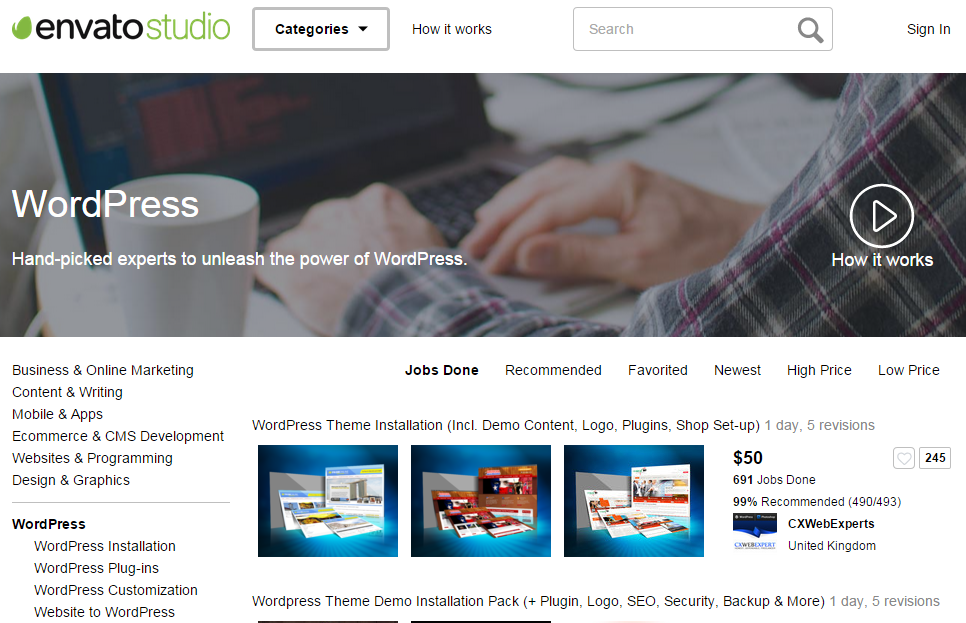The height and width of the screenshot is (623, 966).
Task: Open the How it works header link
Action: [x=452, y=29]
